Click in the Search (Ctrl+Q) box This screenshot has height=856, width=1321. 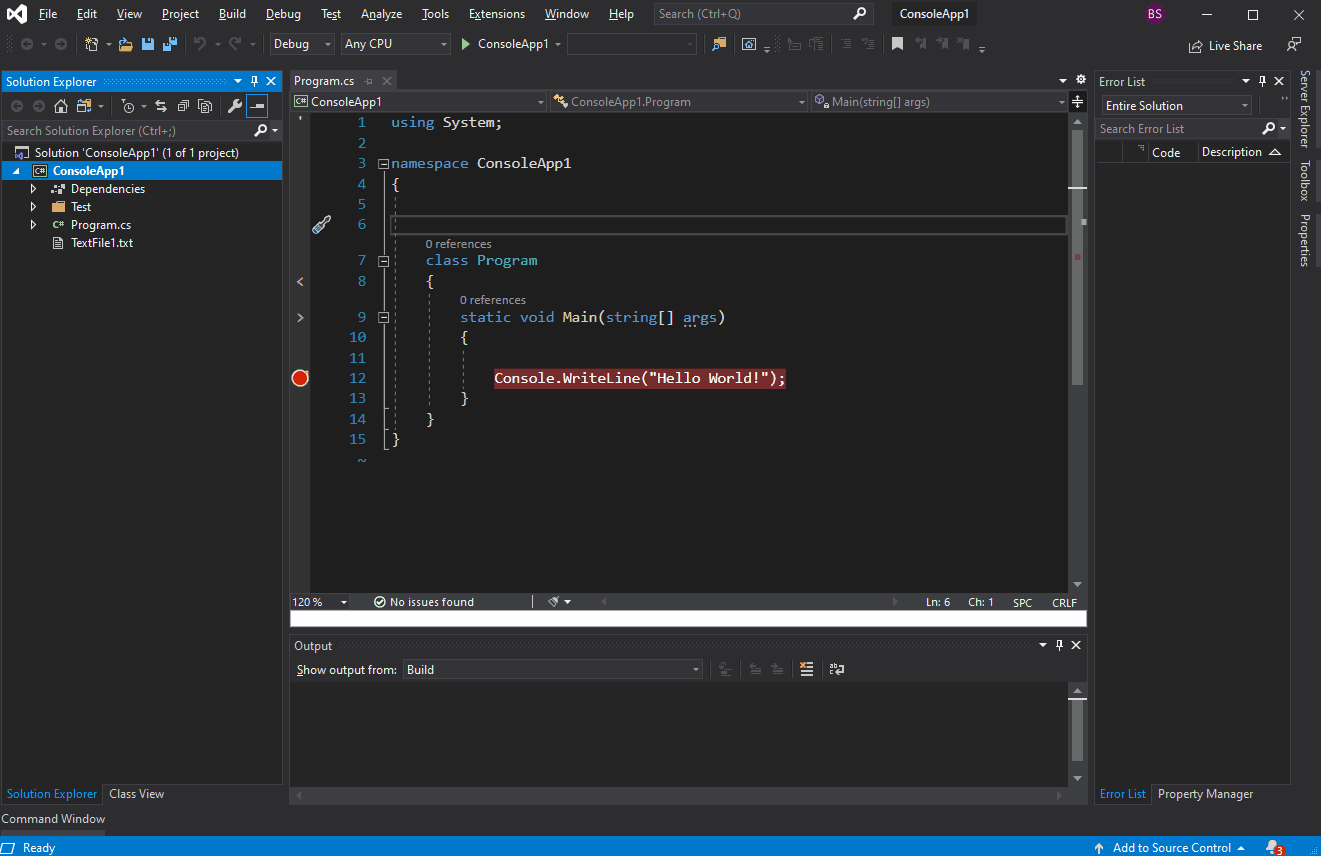click(763, 14)
